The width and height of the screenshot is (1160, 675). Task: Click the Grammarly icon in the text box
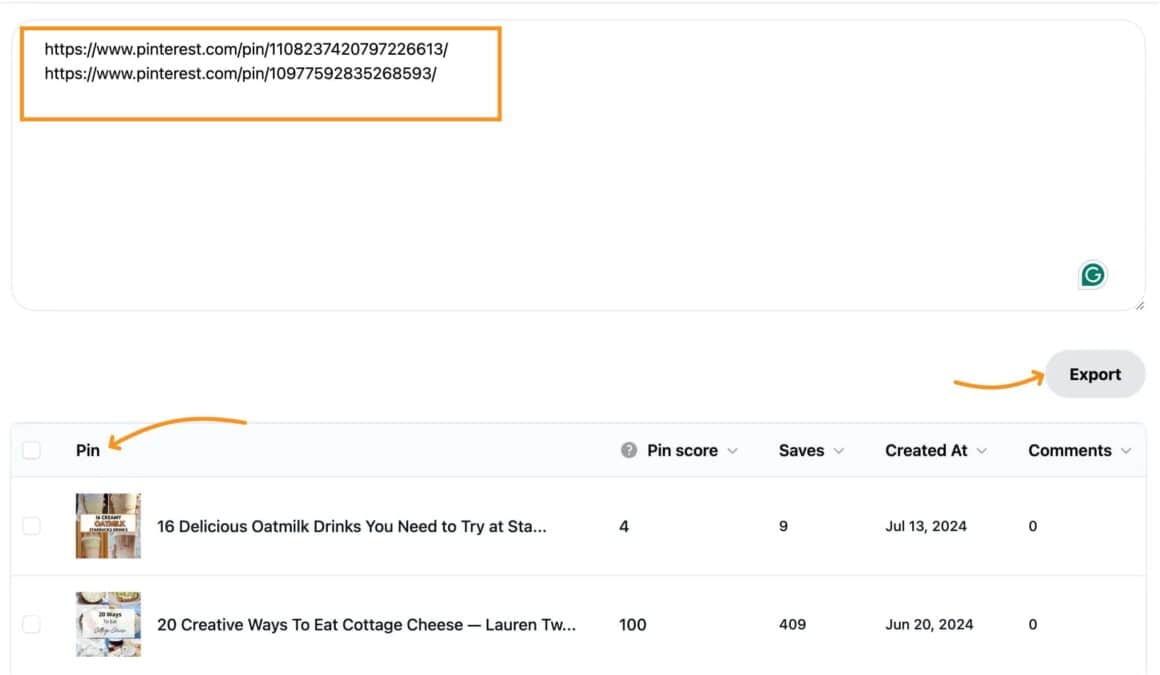(x=1092, y=274)
